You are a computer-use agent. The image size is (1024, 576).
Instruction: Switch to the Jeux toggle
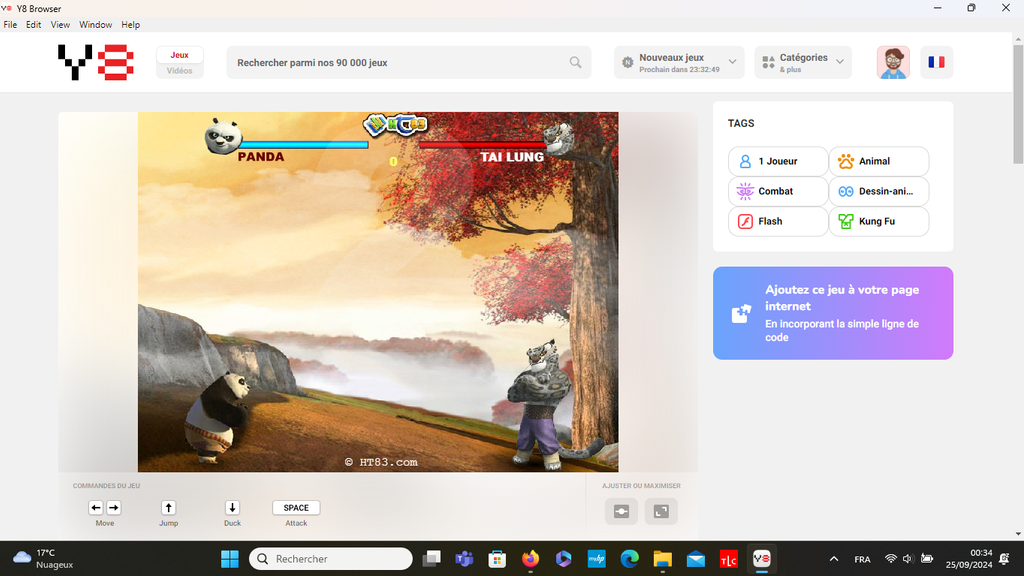pos(180,55)
